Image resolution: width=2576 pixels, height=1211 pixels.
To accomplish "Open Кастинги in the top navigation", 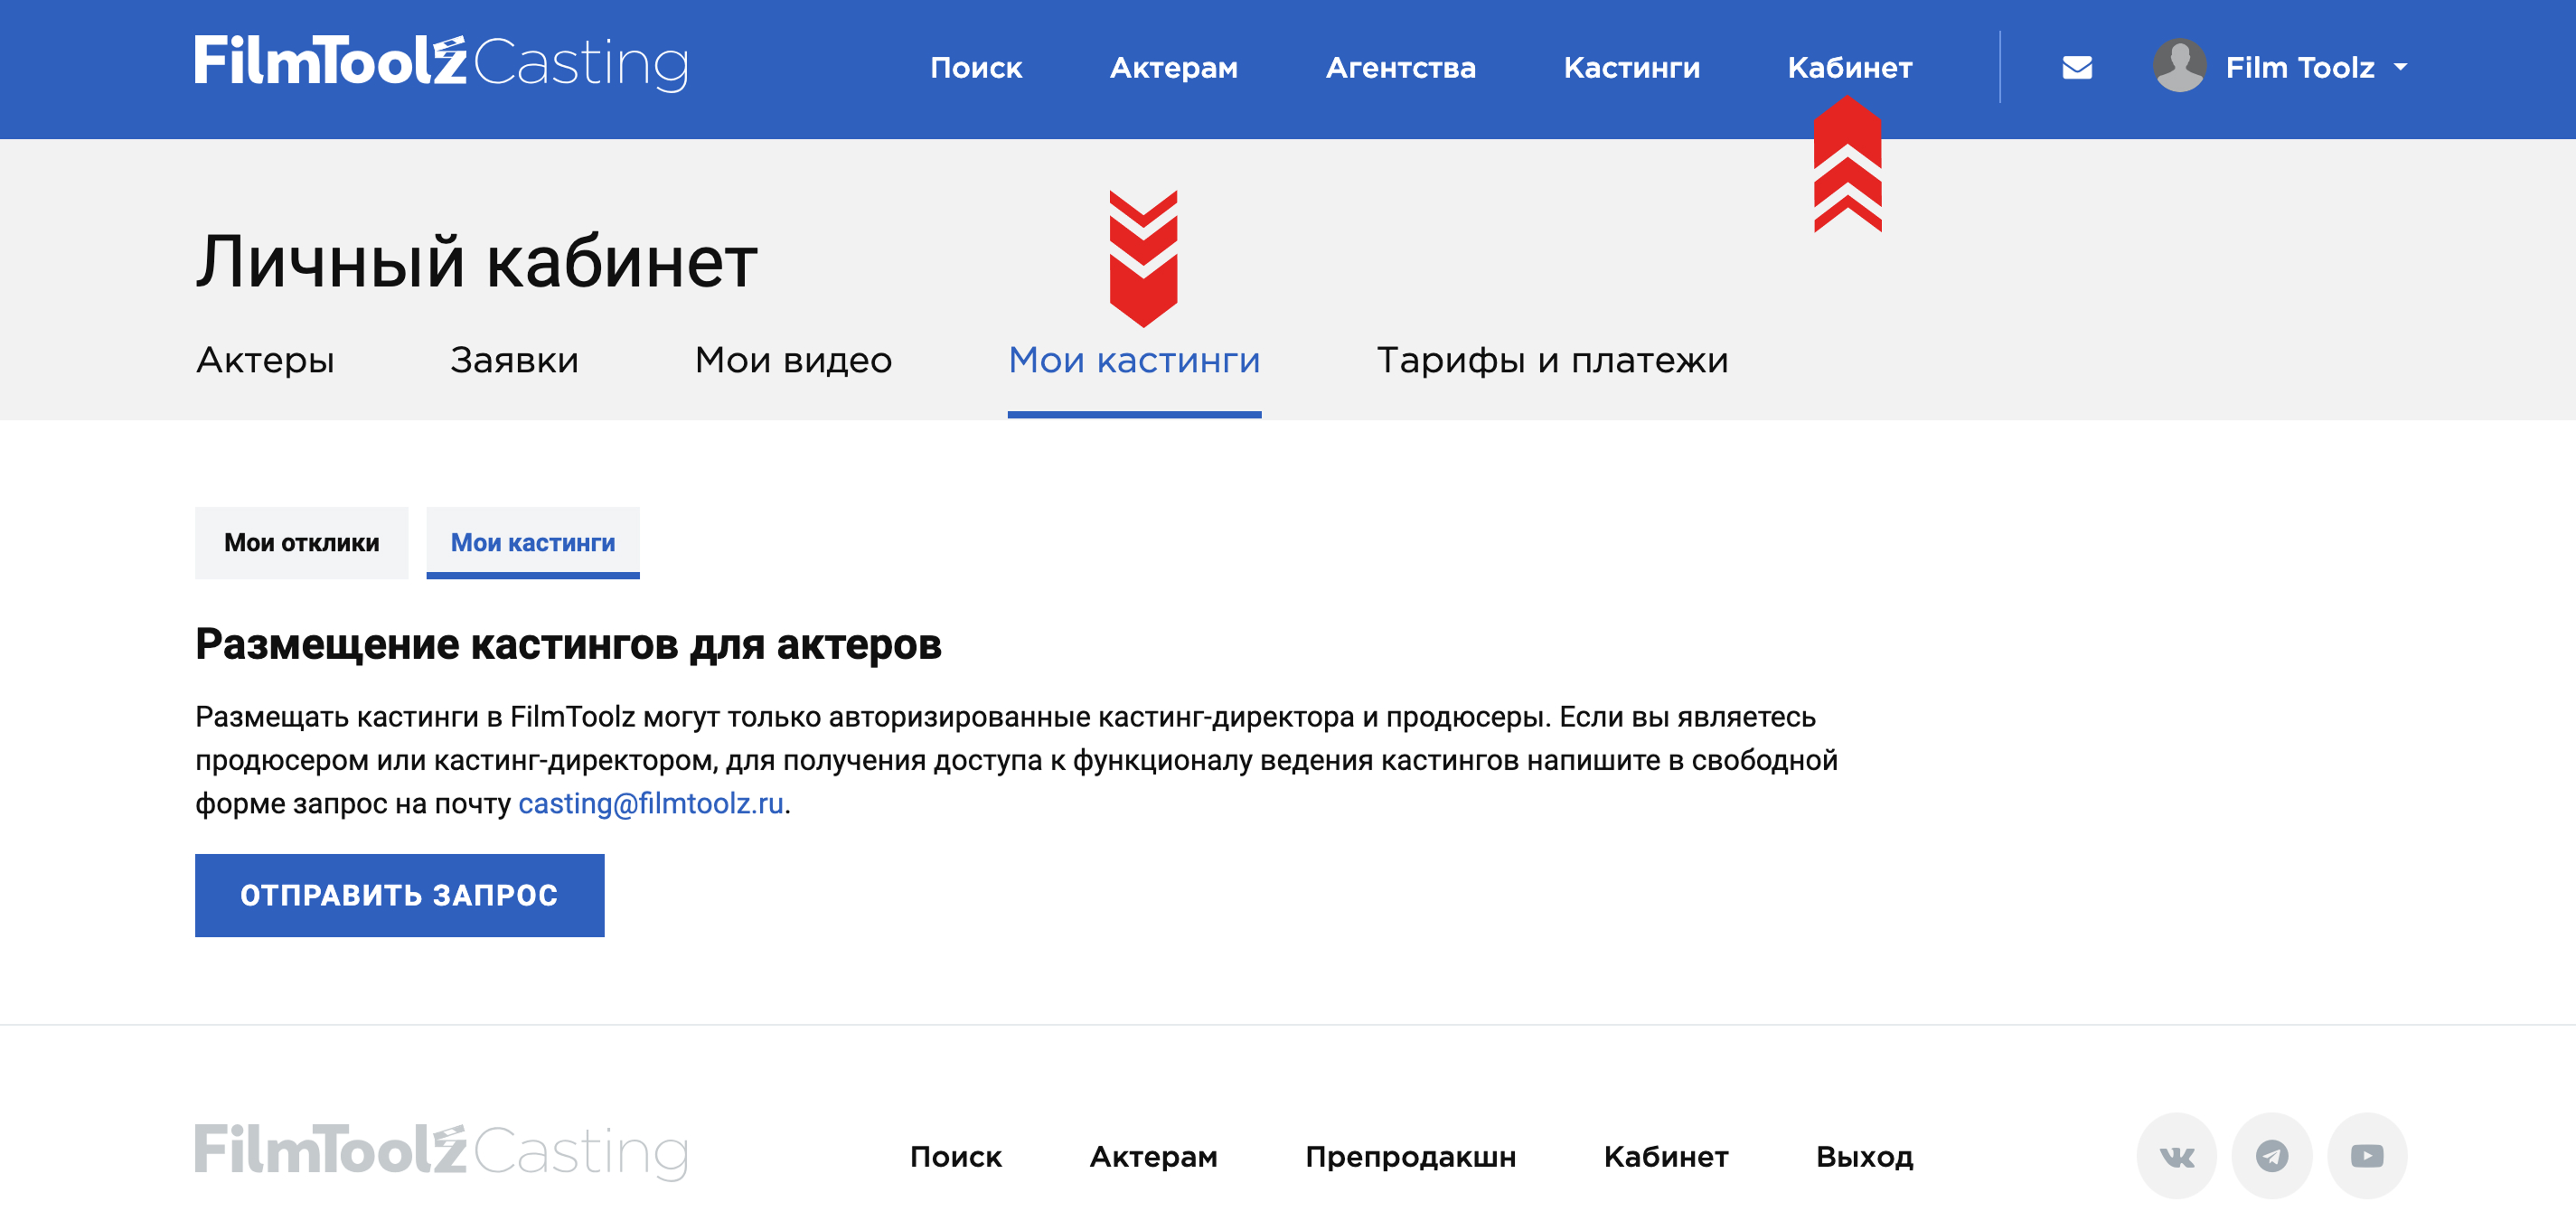I will tap(1632, 67).
